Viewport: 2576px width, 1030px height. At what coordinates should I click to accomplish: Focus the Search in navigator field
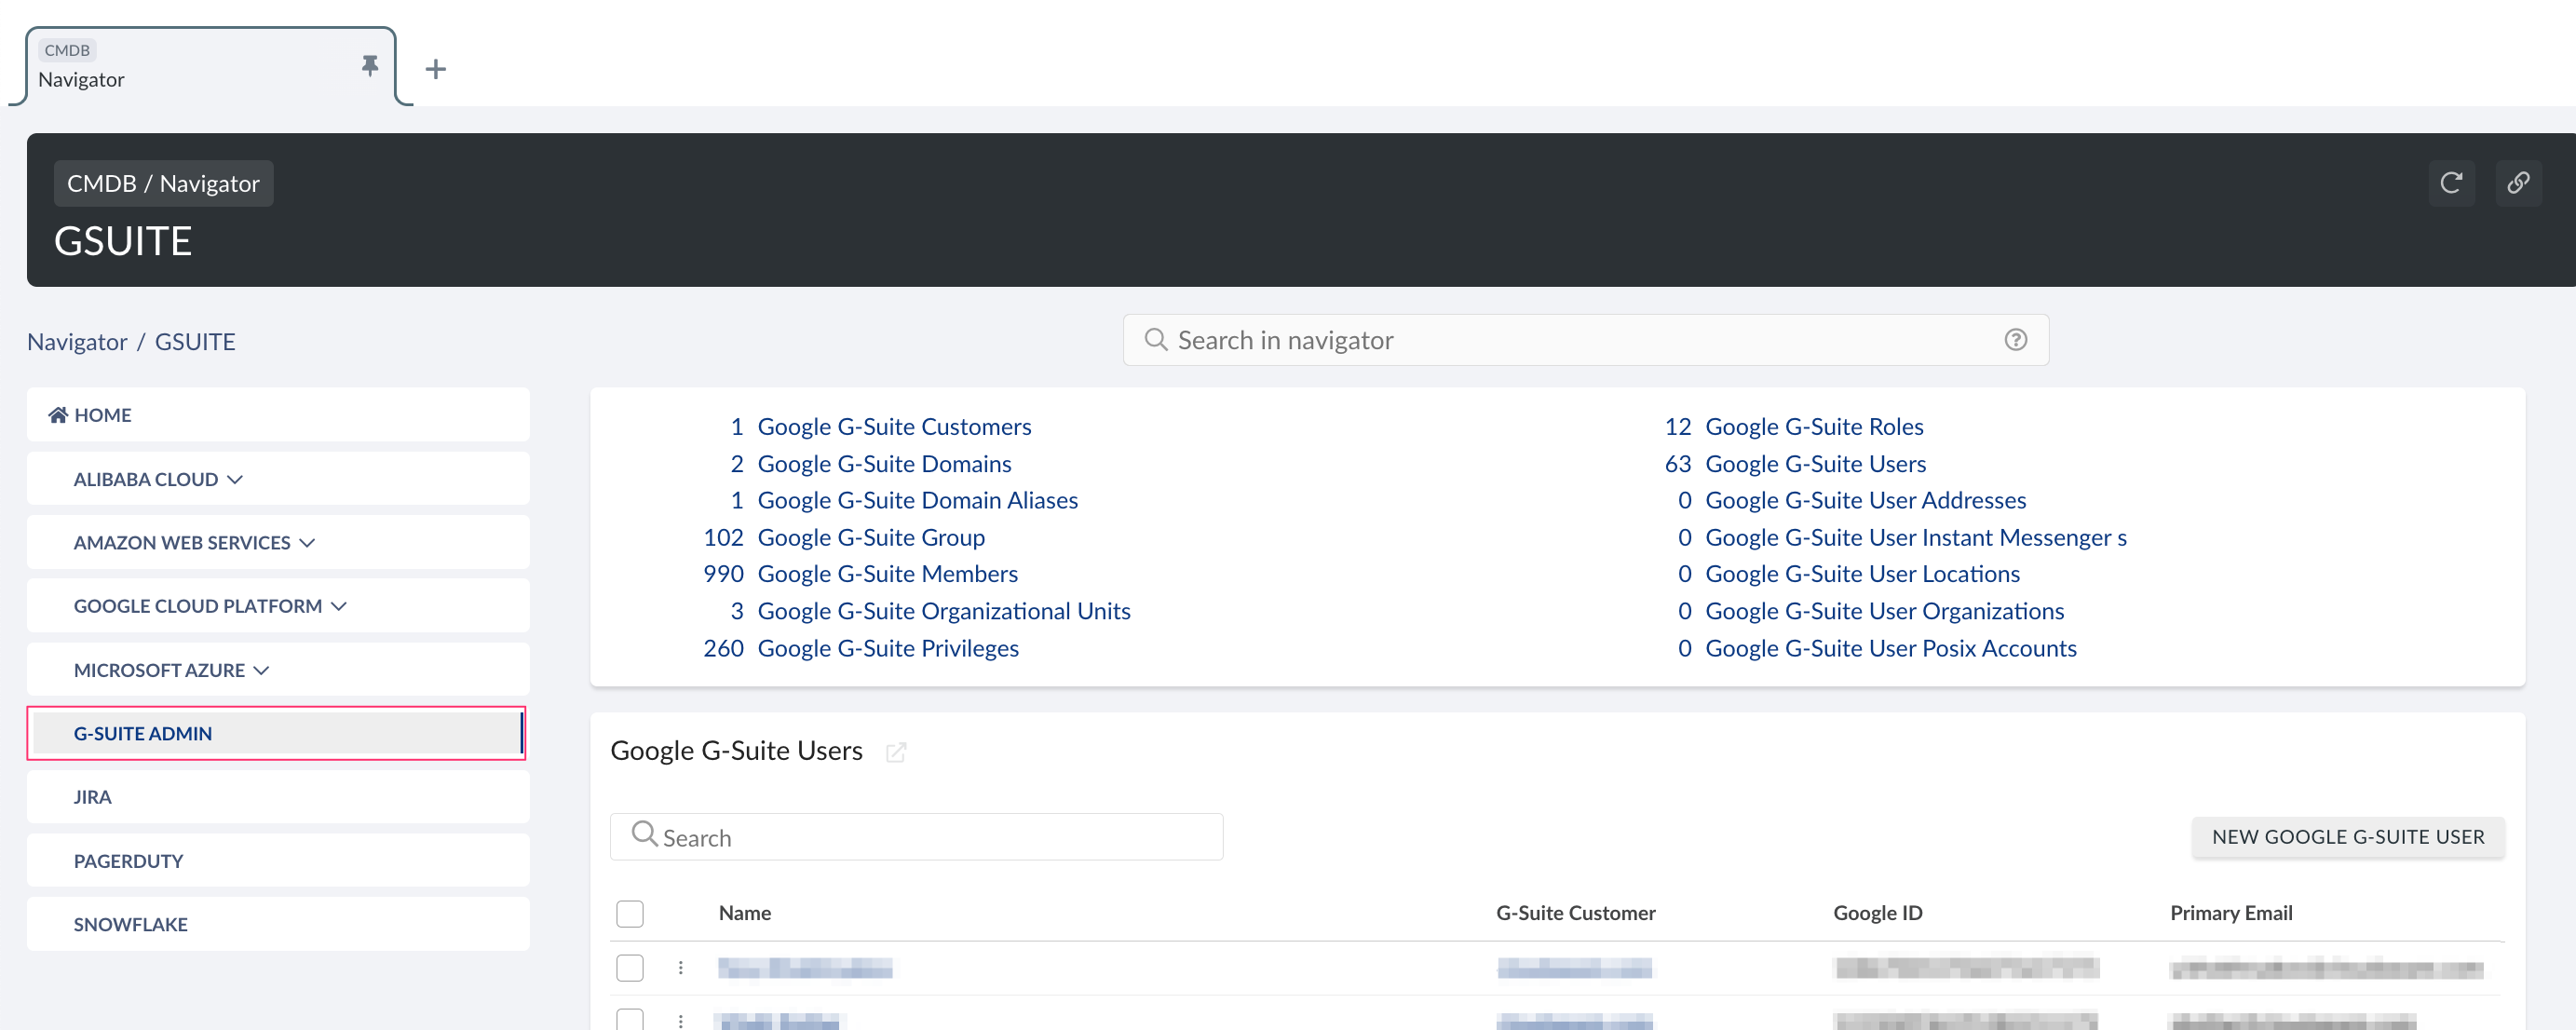coord(1586,340)
